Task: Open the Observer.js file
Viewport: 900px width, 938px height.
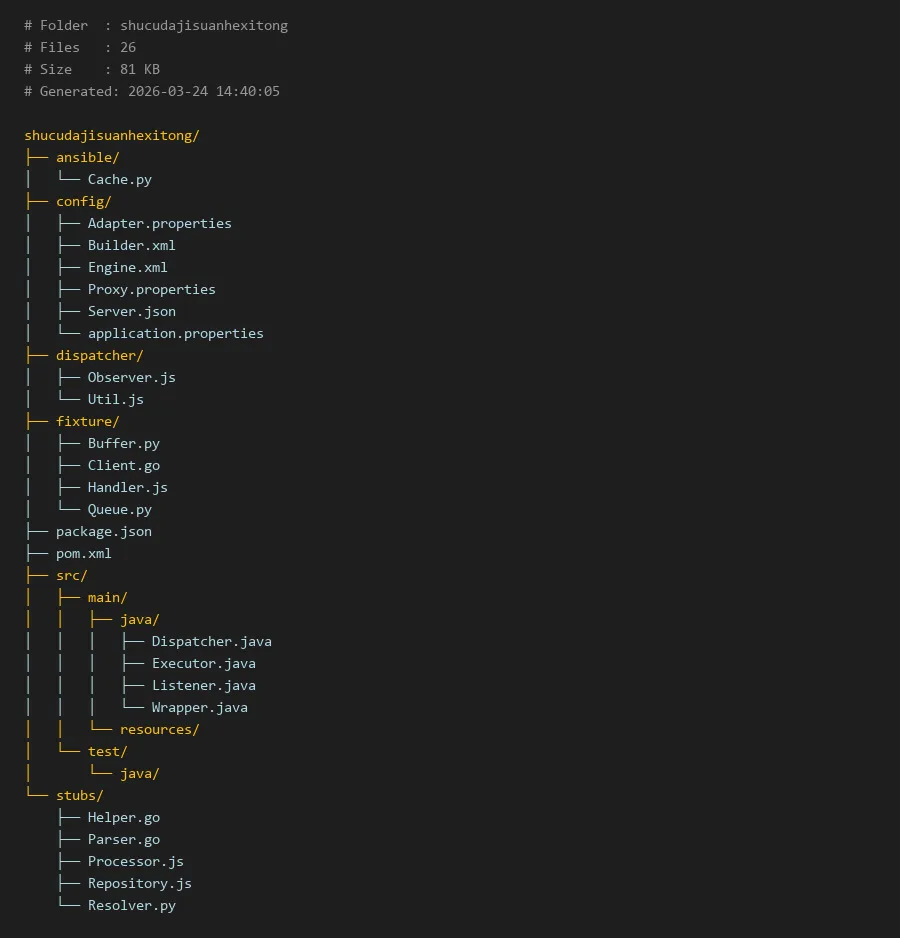Action: (x=131, y=377)
